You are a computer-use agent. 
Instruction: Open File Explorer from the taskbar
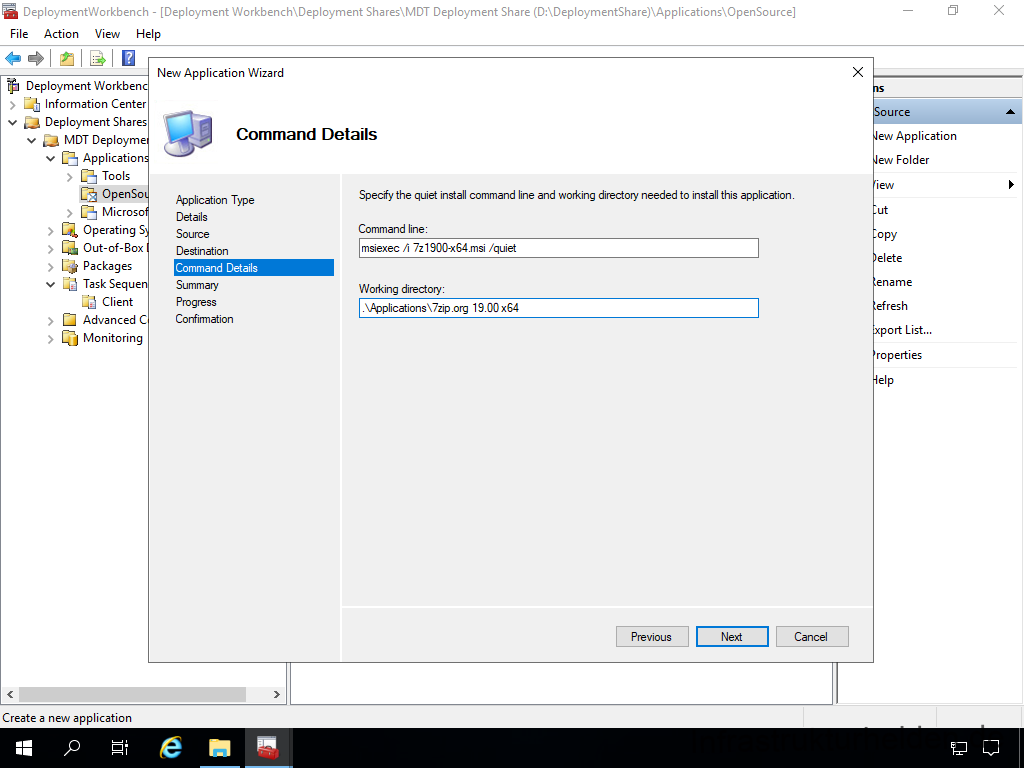point(220,748)
